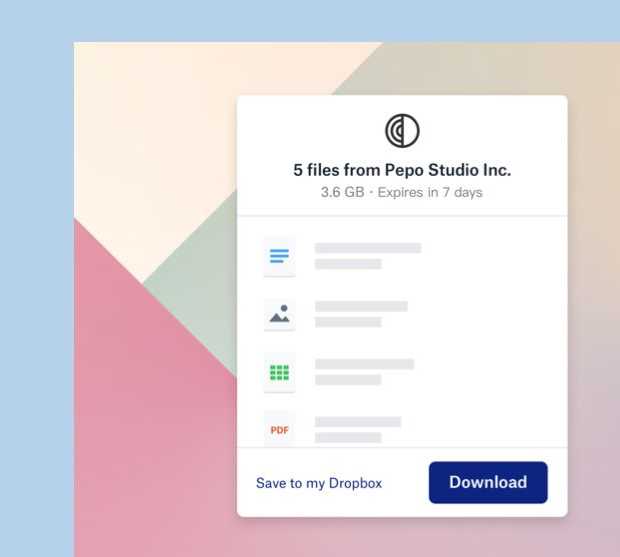Click the '3.6 GB · Expires in 7 days' text
This screenshot has height=557, width=620.
(402, 193)
